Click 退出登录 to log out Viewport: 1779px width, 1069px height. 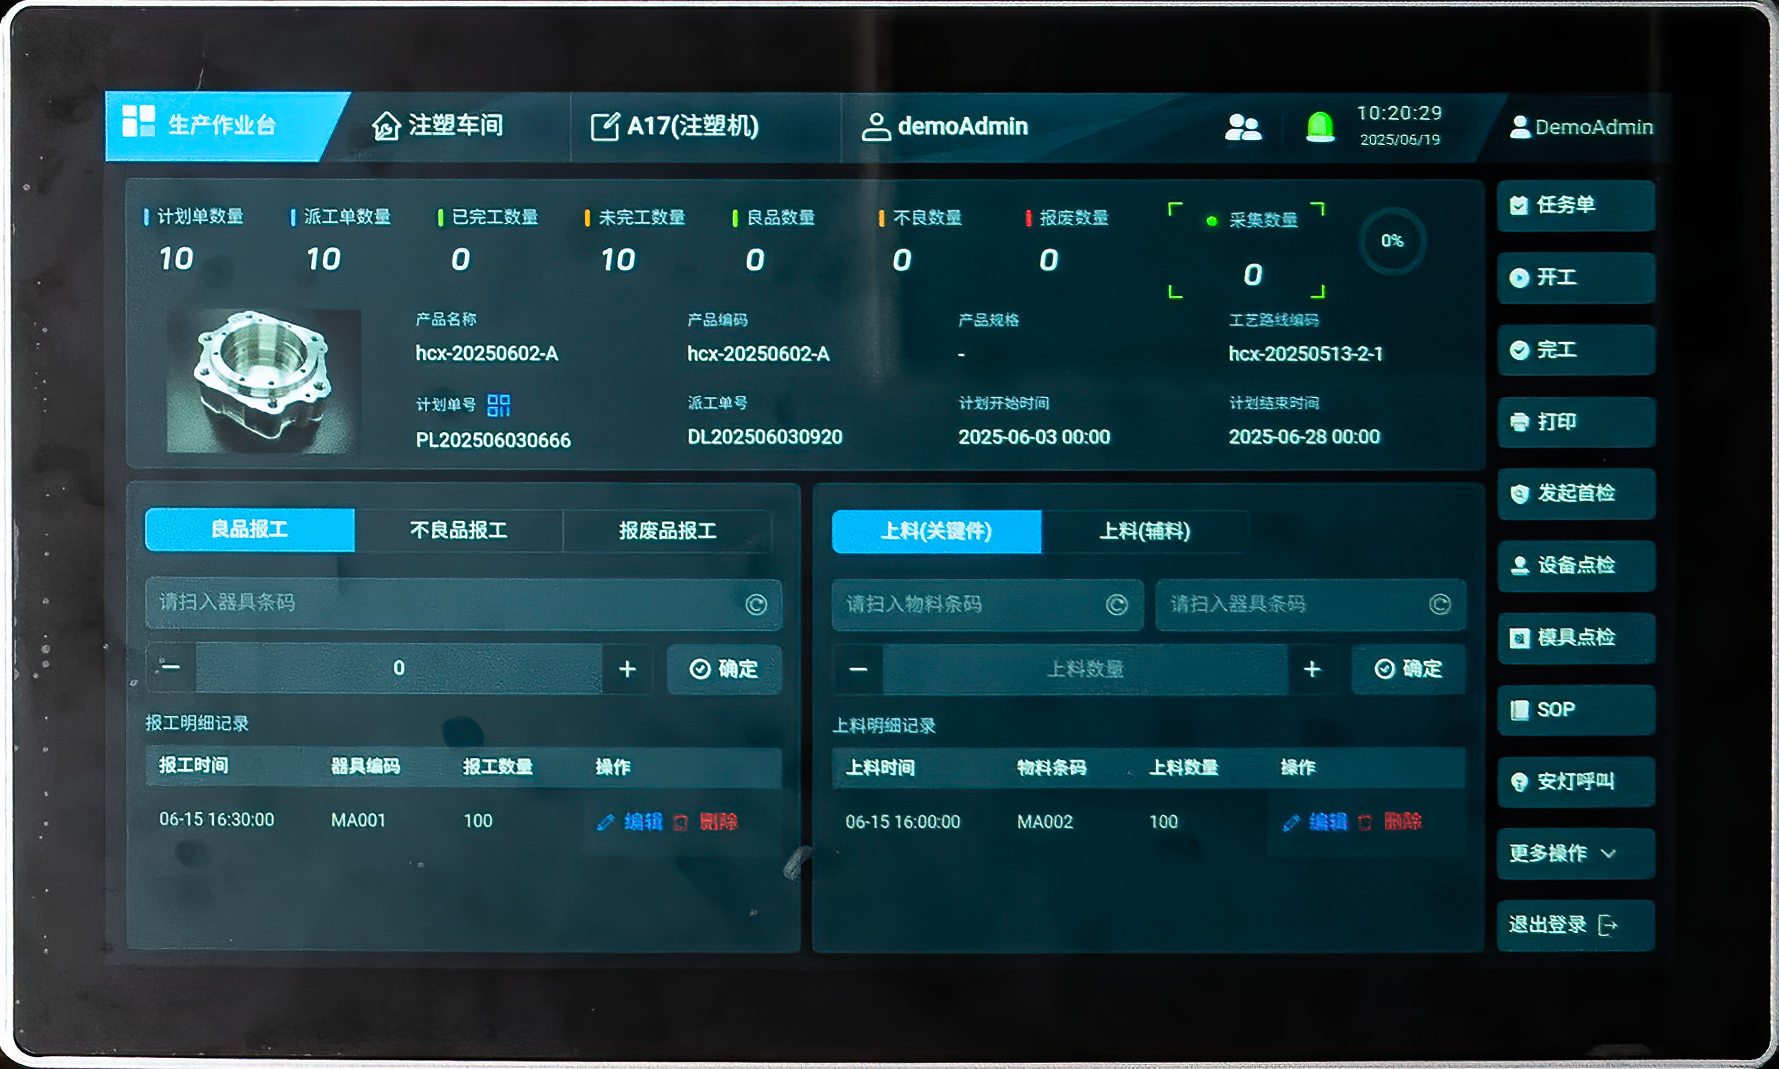point(1563,925)
